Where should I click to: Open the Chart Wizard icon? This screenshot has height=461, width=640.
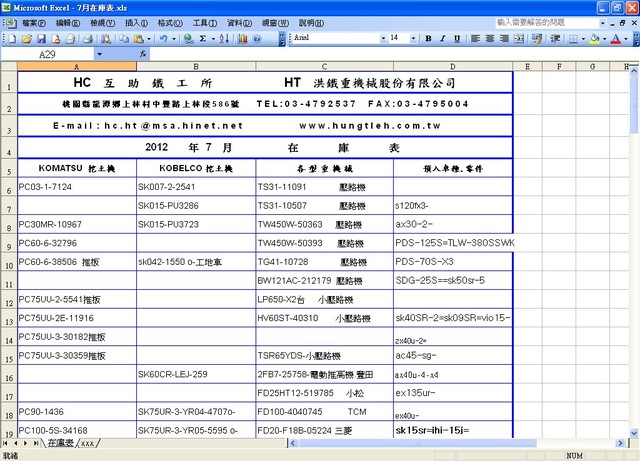[242, 39]
